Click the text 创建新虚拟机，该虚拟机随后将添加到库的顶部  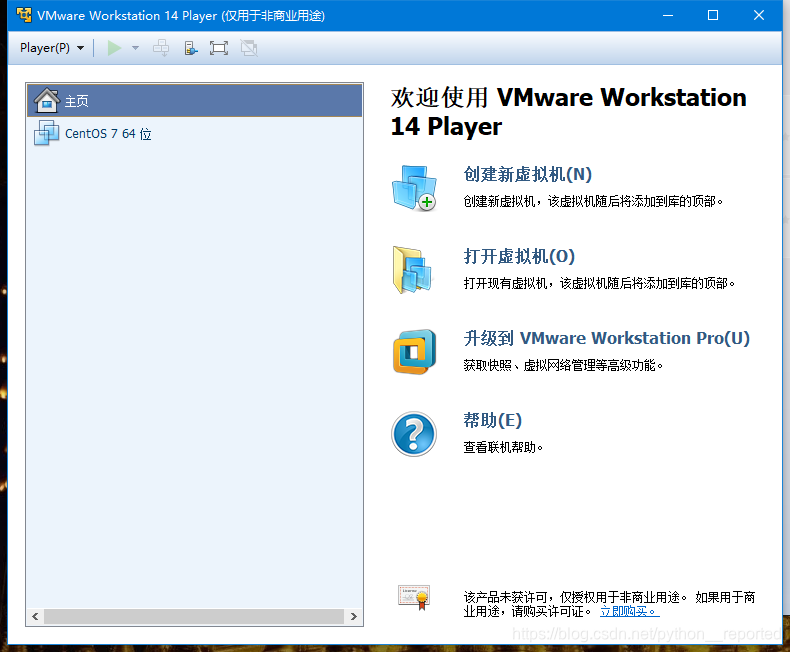593,202
